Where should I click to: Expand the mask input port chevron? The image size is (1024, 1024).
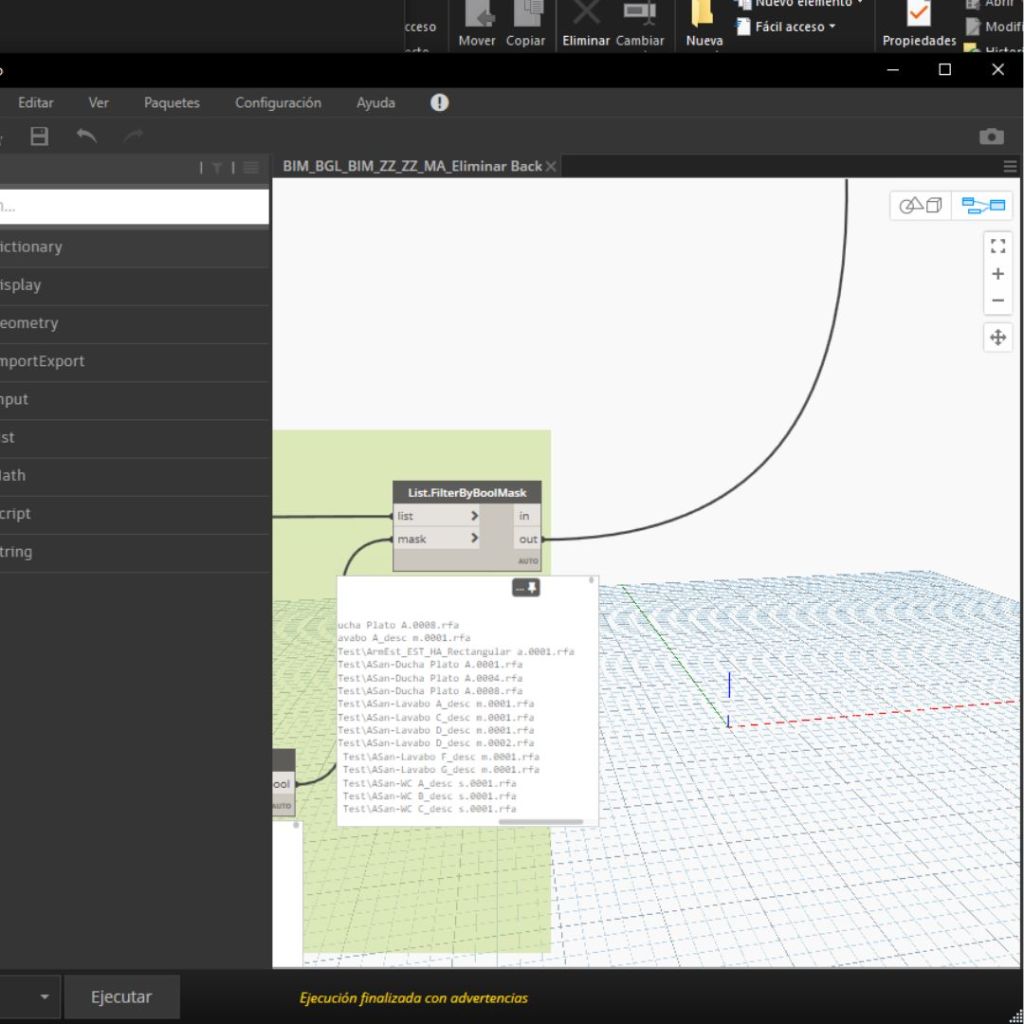click(x=474, y=539)
